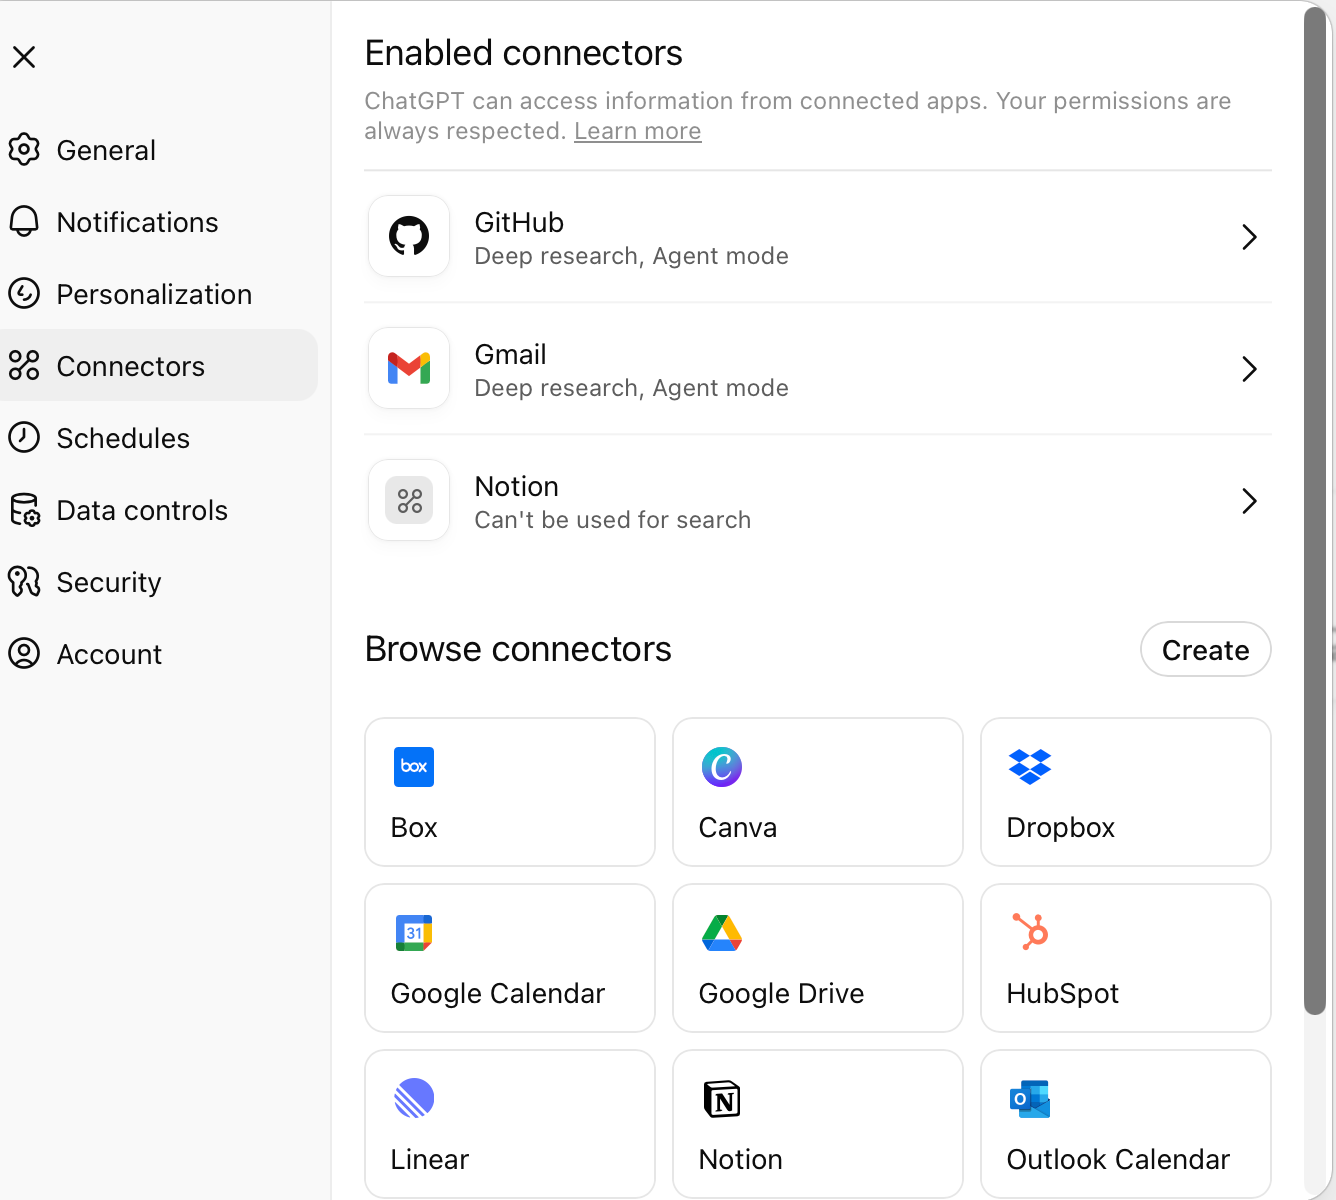The image size is (1336, 1200).
Task: Select the Linear connector card label
Action: [430, 1160]
